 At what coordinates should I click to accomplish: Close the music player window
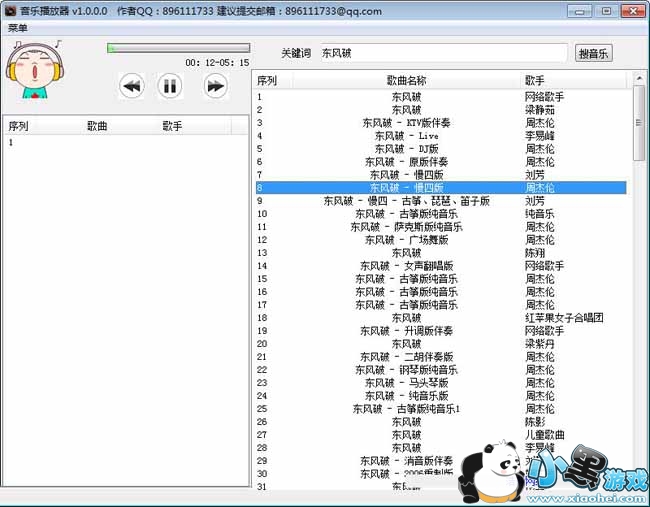coord(633,11)
